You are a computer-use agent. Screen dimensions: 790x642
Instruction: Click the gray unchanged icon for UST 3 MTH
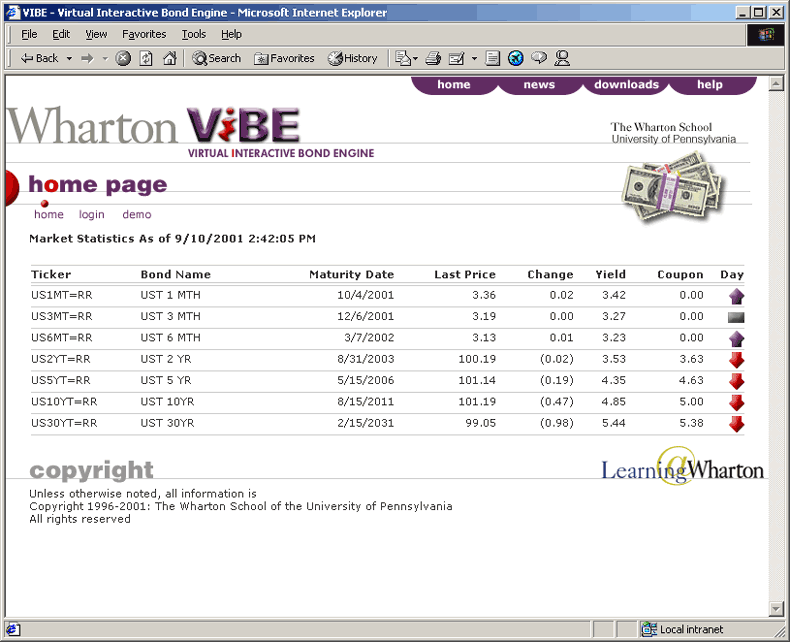pos(736,317)
